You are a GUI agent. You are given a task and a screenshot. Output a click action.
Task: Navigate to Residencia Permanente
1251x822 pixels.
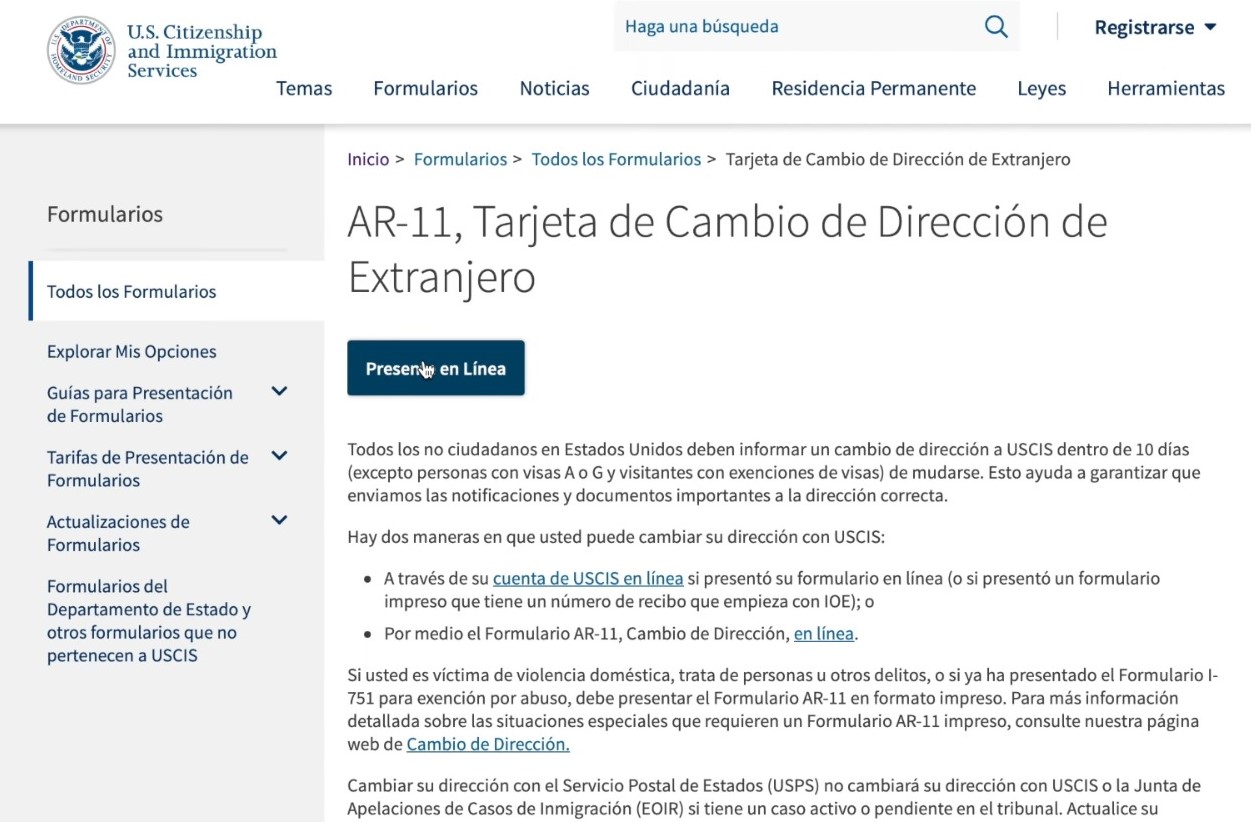(873, 89)
